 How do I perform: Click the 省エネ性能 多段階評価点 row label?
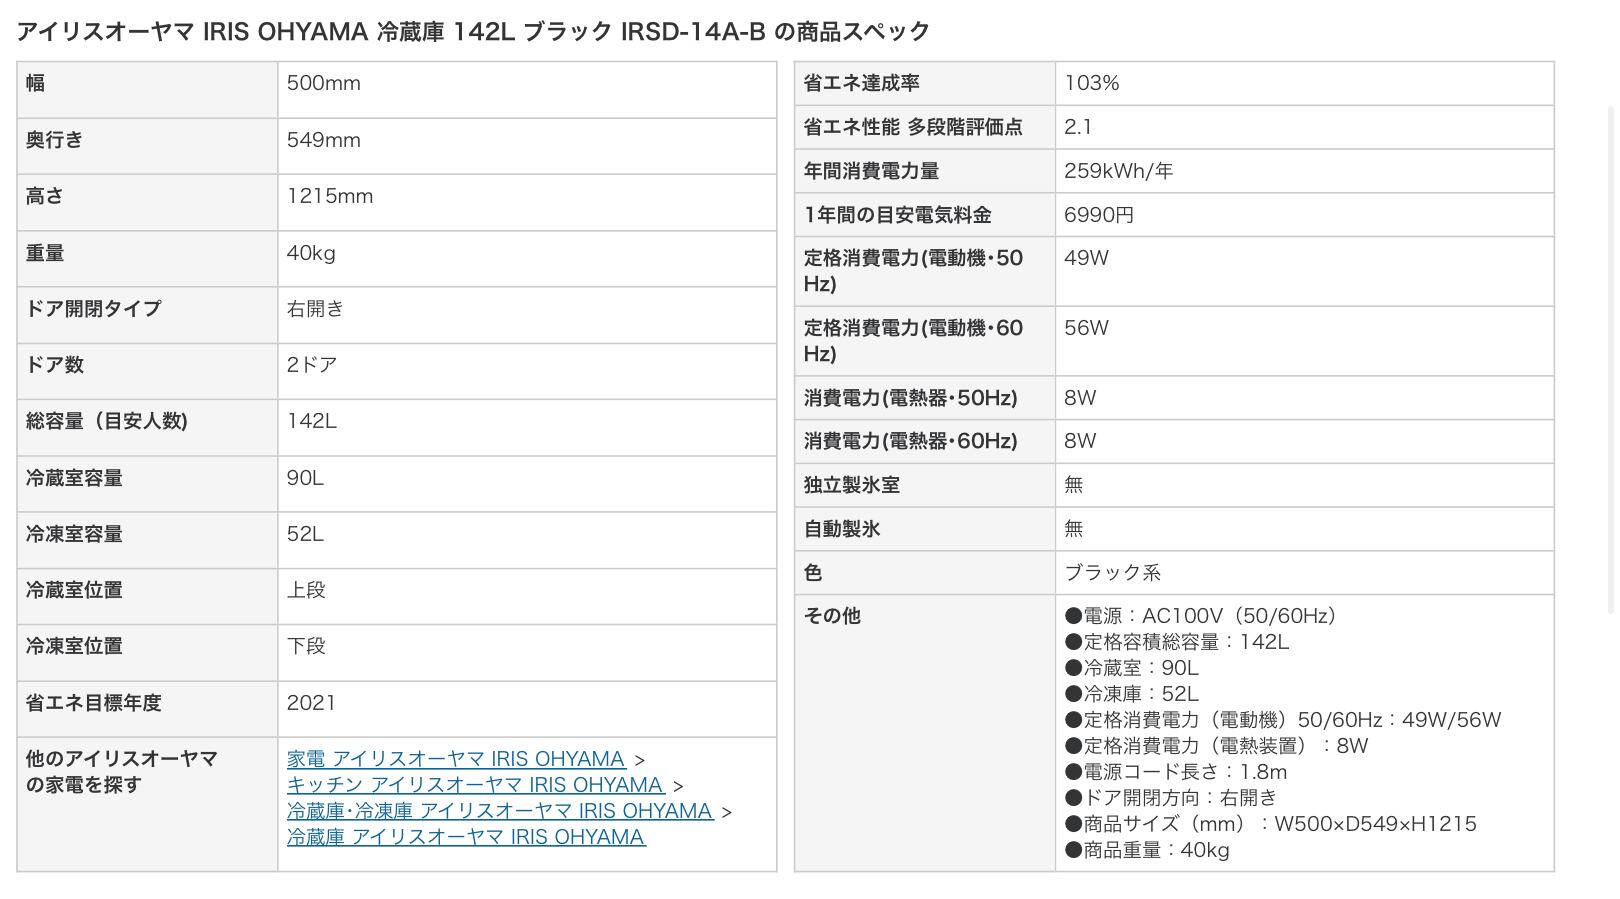point(913,127)
